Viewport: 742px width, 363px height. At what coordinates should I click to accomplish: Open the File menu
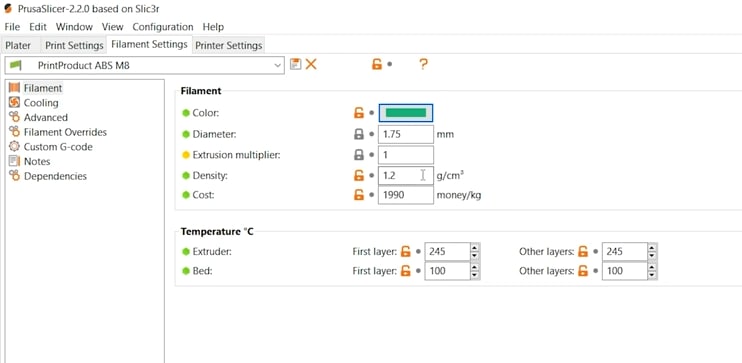pos(12,27)
